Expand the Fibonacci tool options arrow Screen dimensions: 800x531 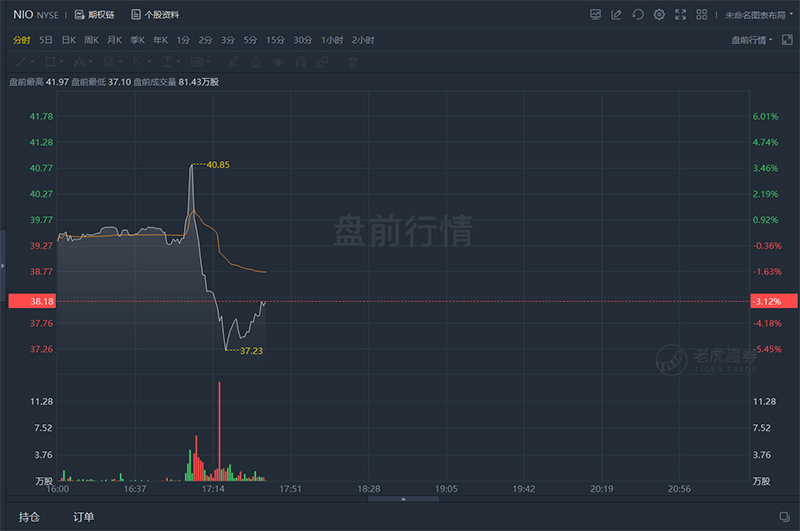(120, 62)
